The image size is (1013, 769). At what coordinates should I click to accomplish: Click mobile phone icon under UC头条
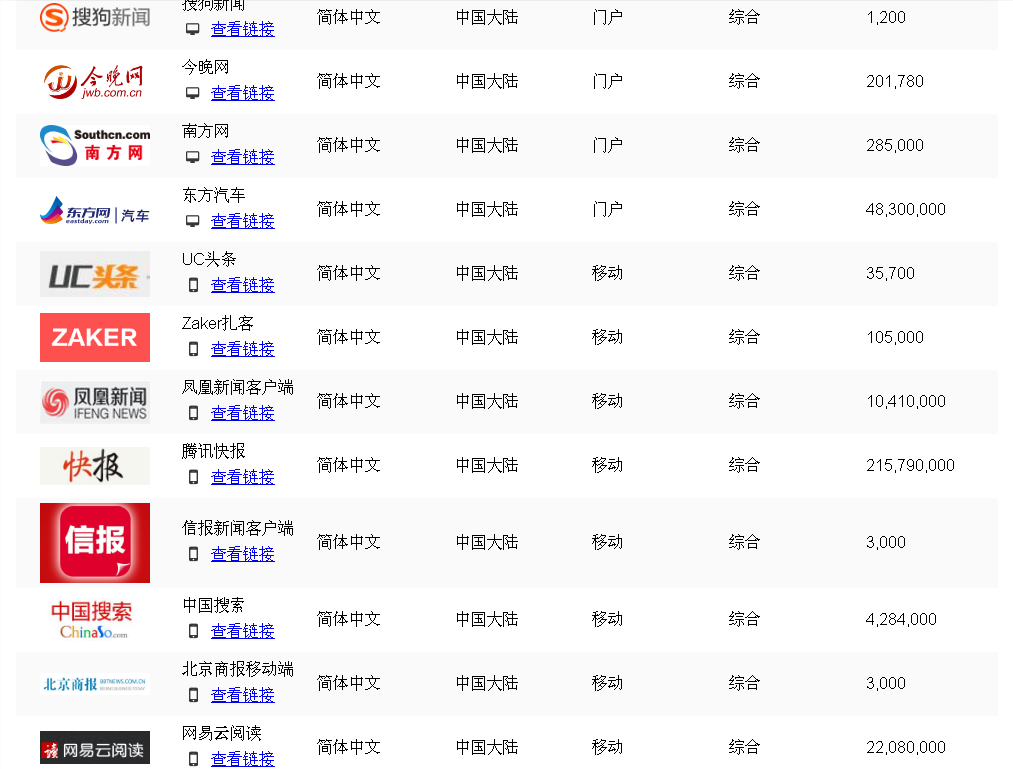tap(193, 285)
